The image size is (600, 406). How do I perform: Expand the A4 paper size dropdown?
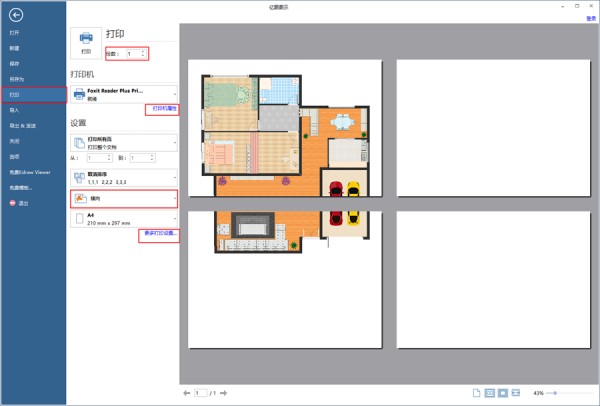point(124,218)
